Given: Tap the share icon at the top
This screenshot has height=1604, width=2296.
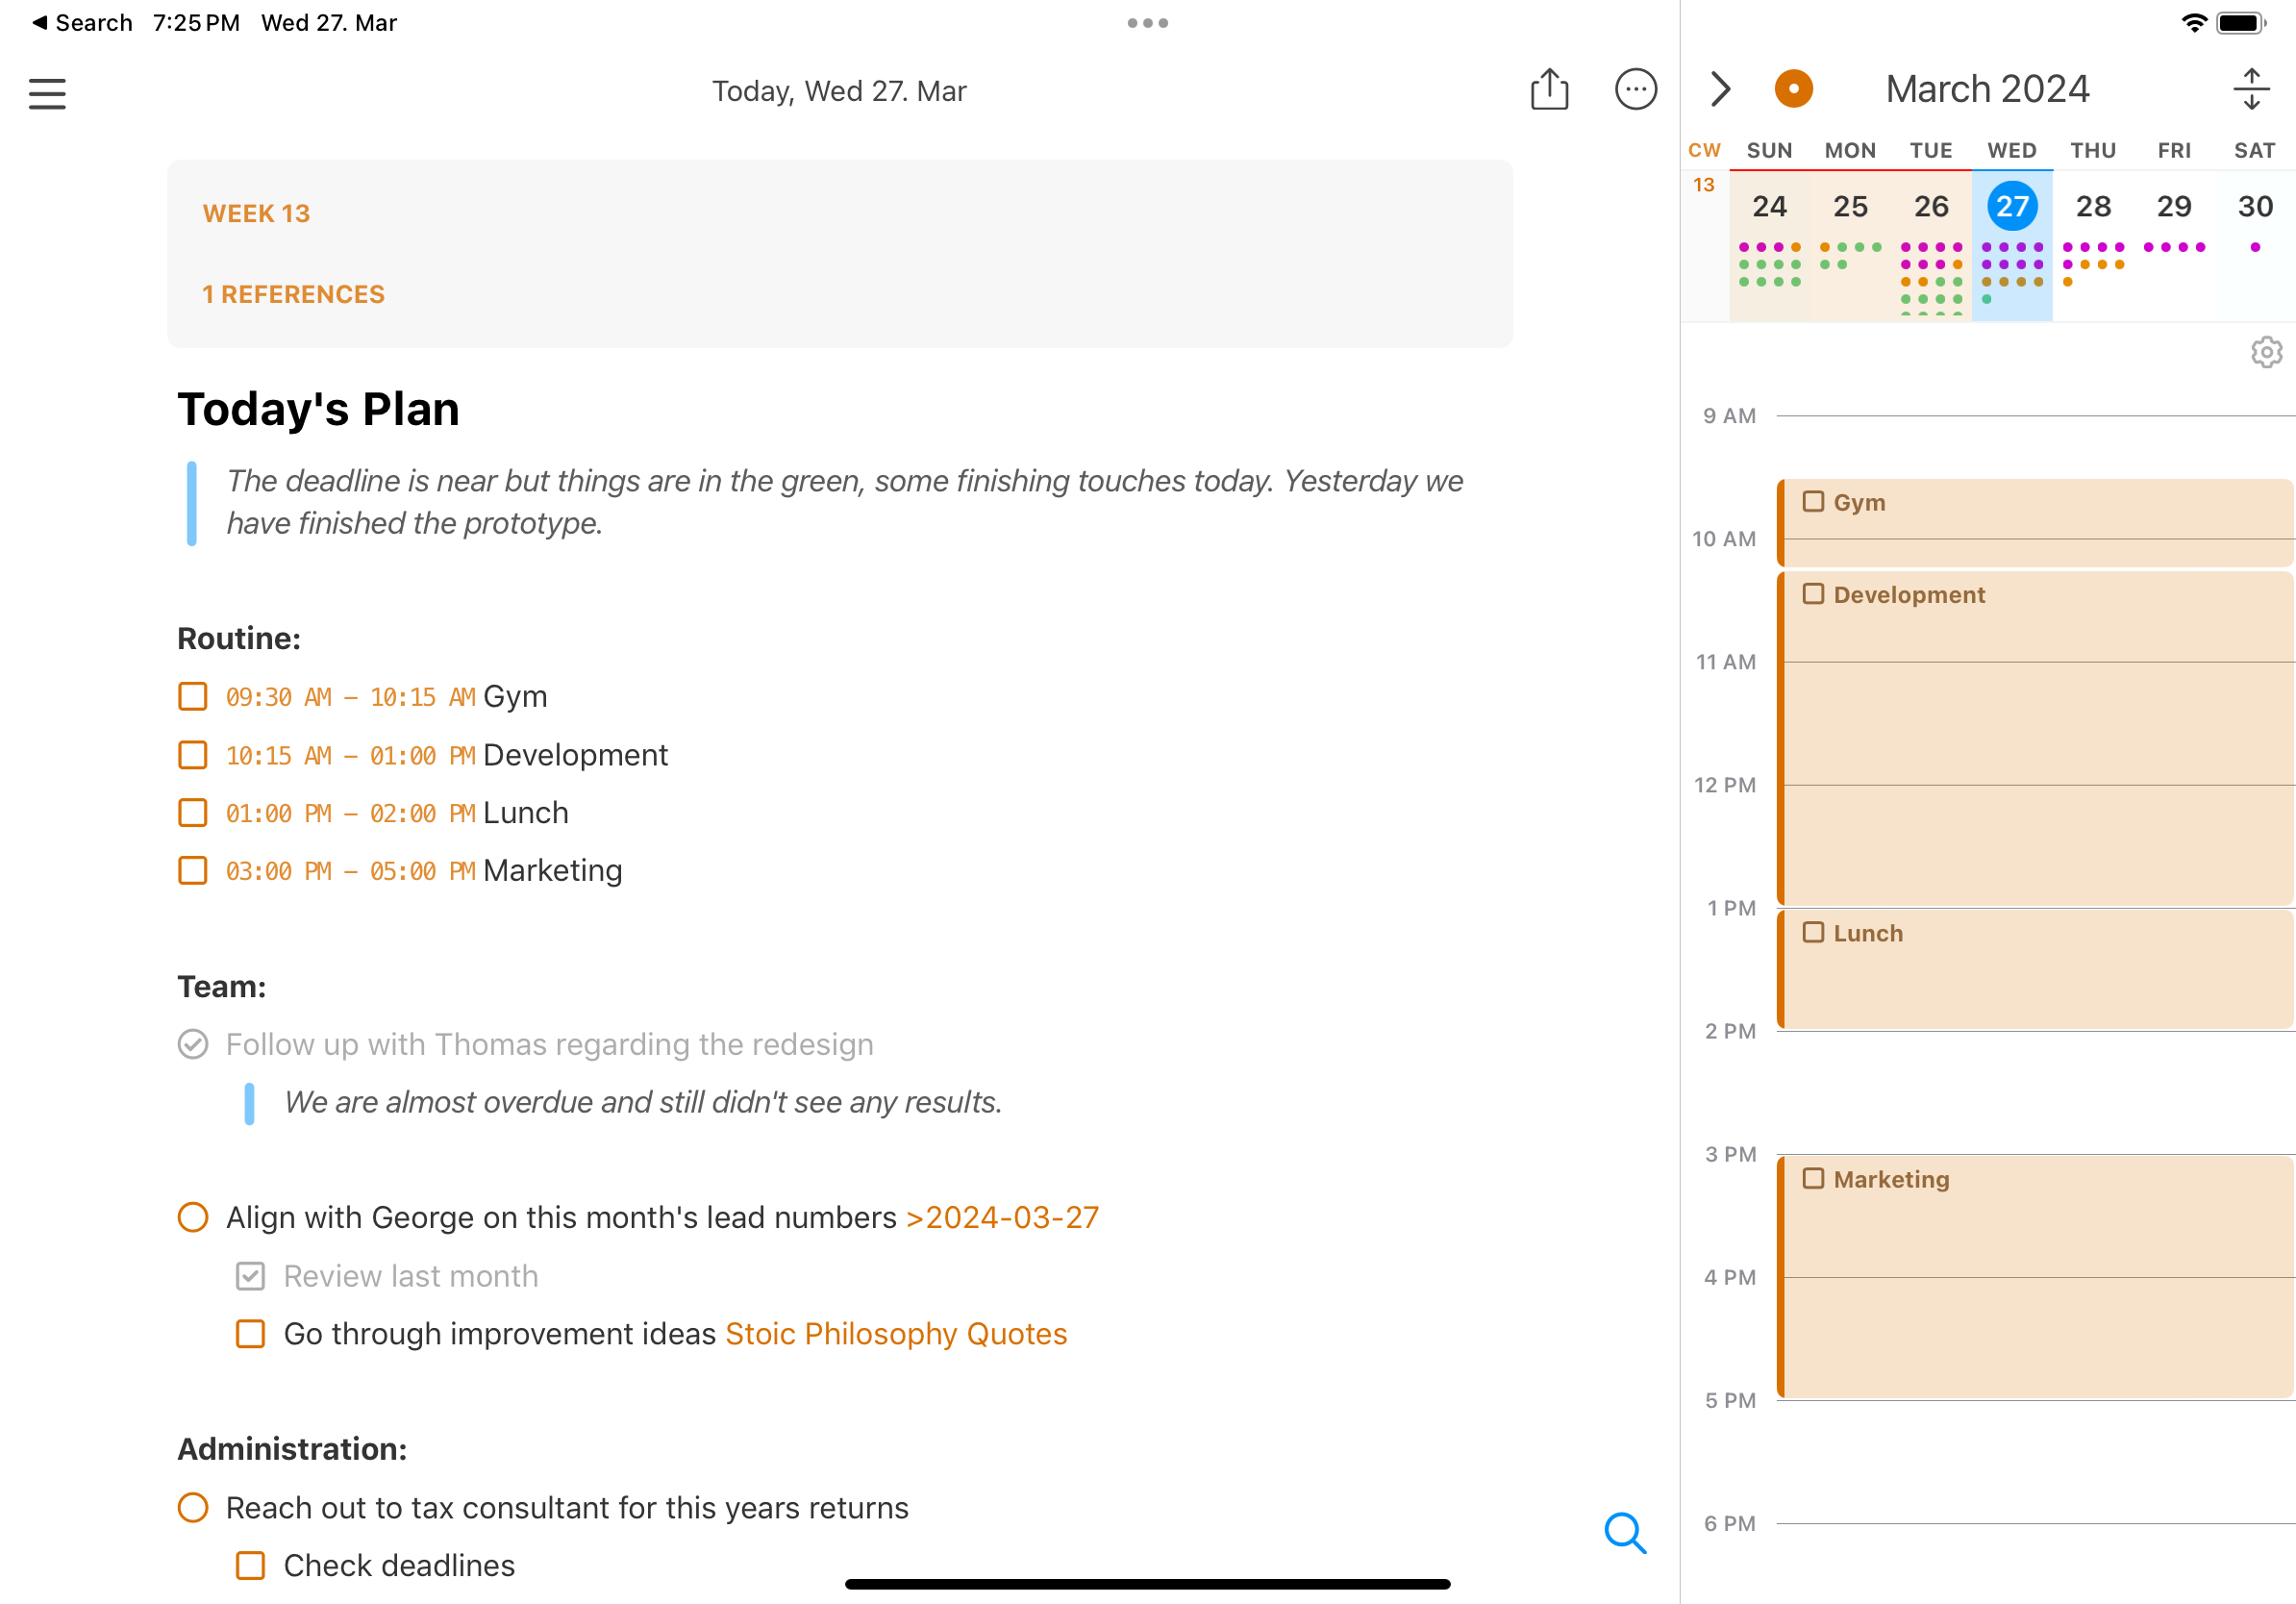Looking at the screenshot, I should [1548, 89].
